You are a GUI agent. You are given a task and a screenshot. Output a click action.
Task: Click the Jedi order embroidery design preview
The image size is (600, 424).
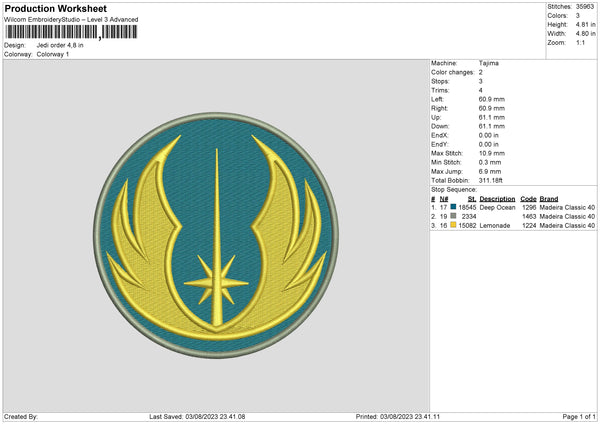216,235
